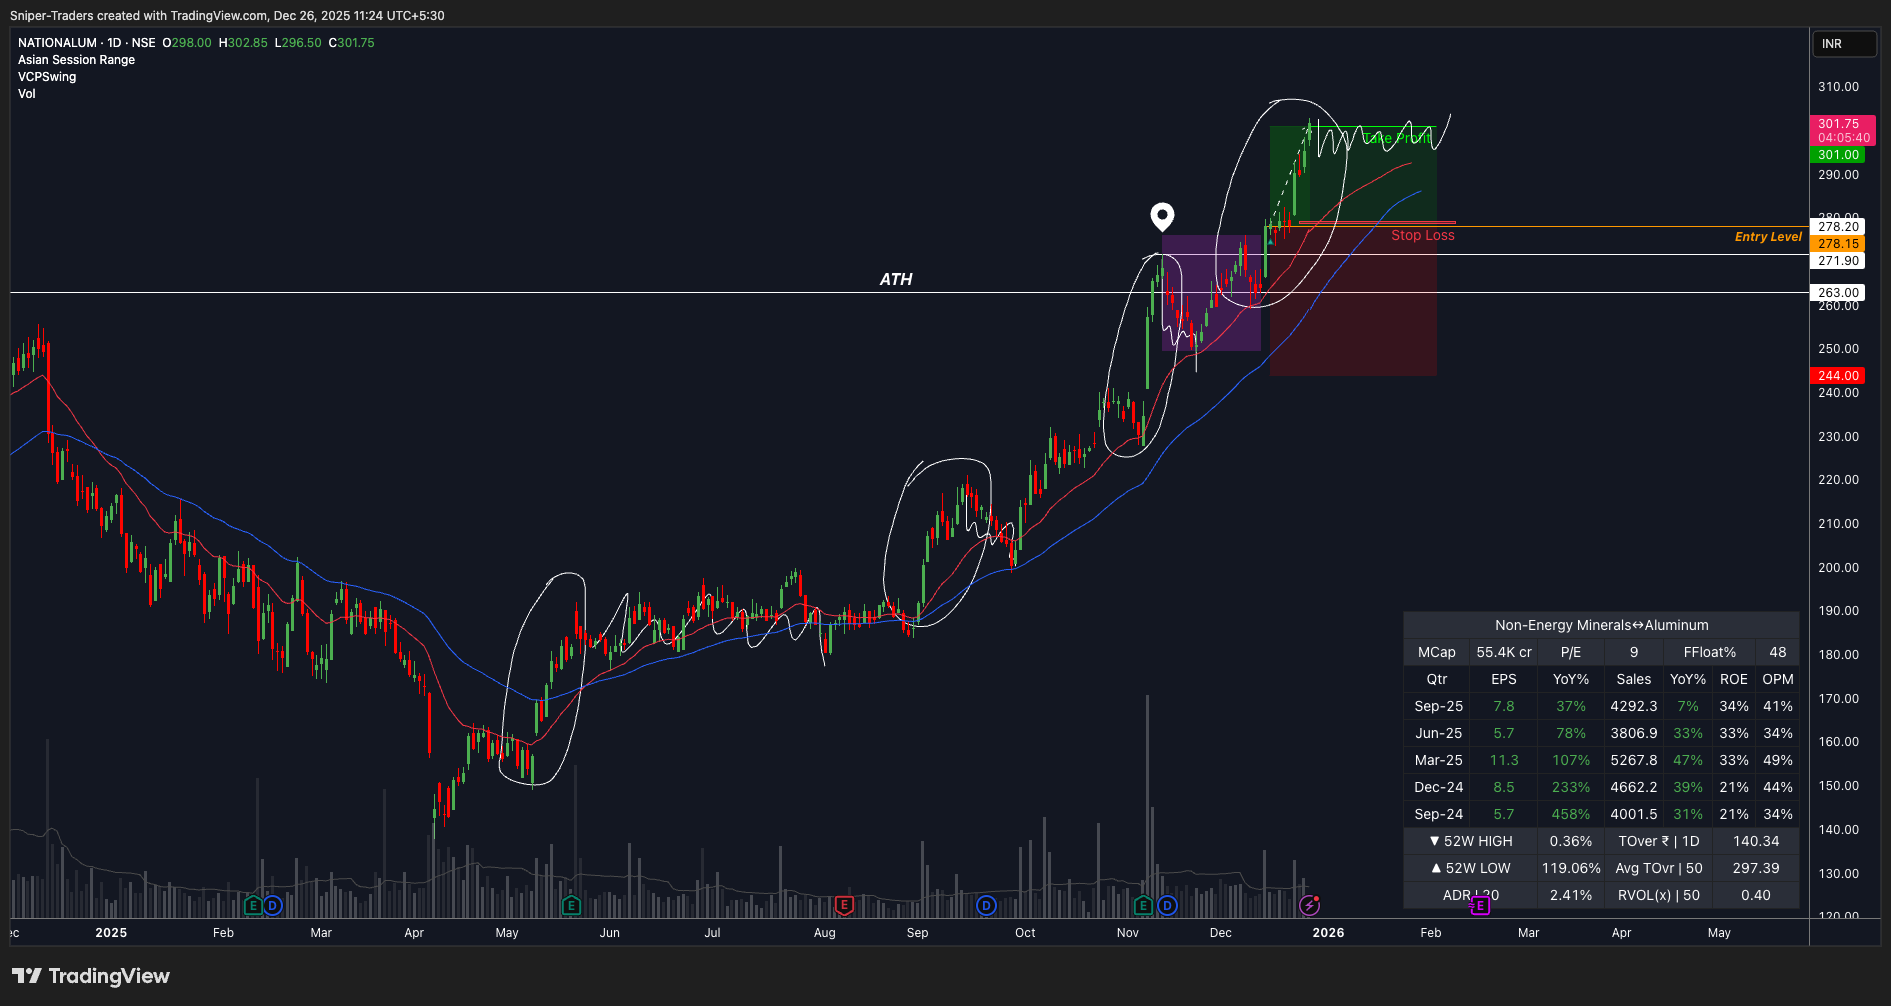Select the ATH horizontal line label
This screenshot has height=1006, width=1891.
tap(896, 280)
